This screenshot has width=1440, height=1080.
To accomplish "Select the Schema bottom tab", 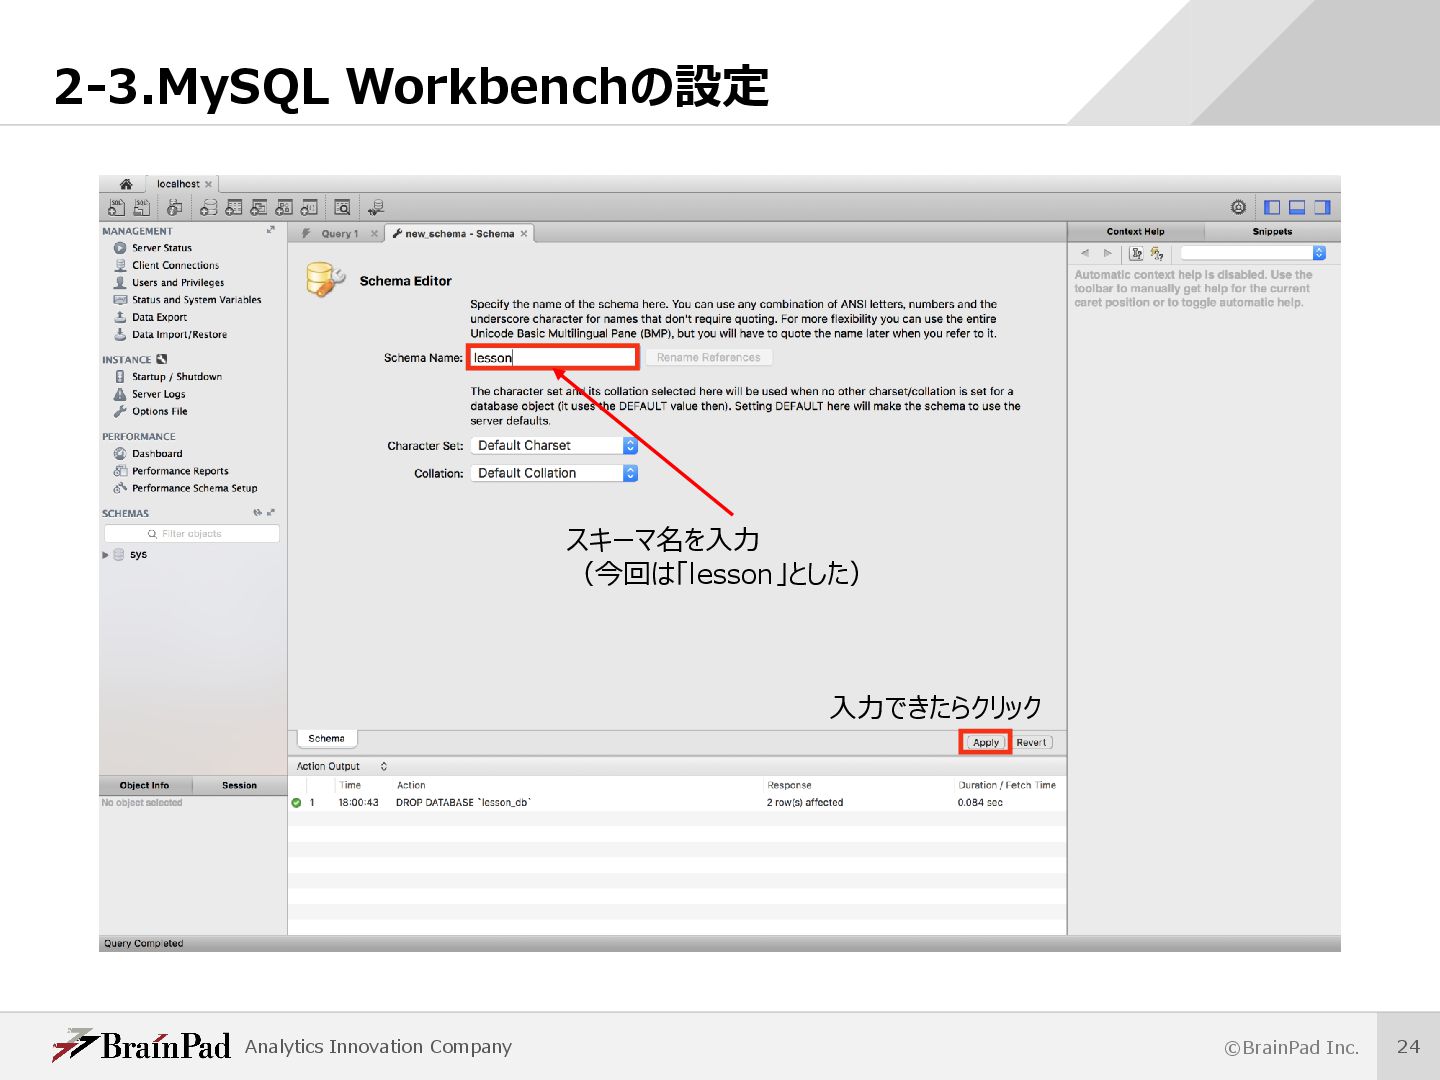I will pyautogui.click(x=326, y=739).
